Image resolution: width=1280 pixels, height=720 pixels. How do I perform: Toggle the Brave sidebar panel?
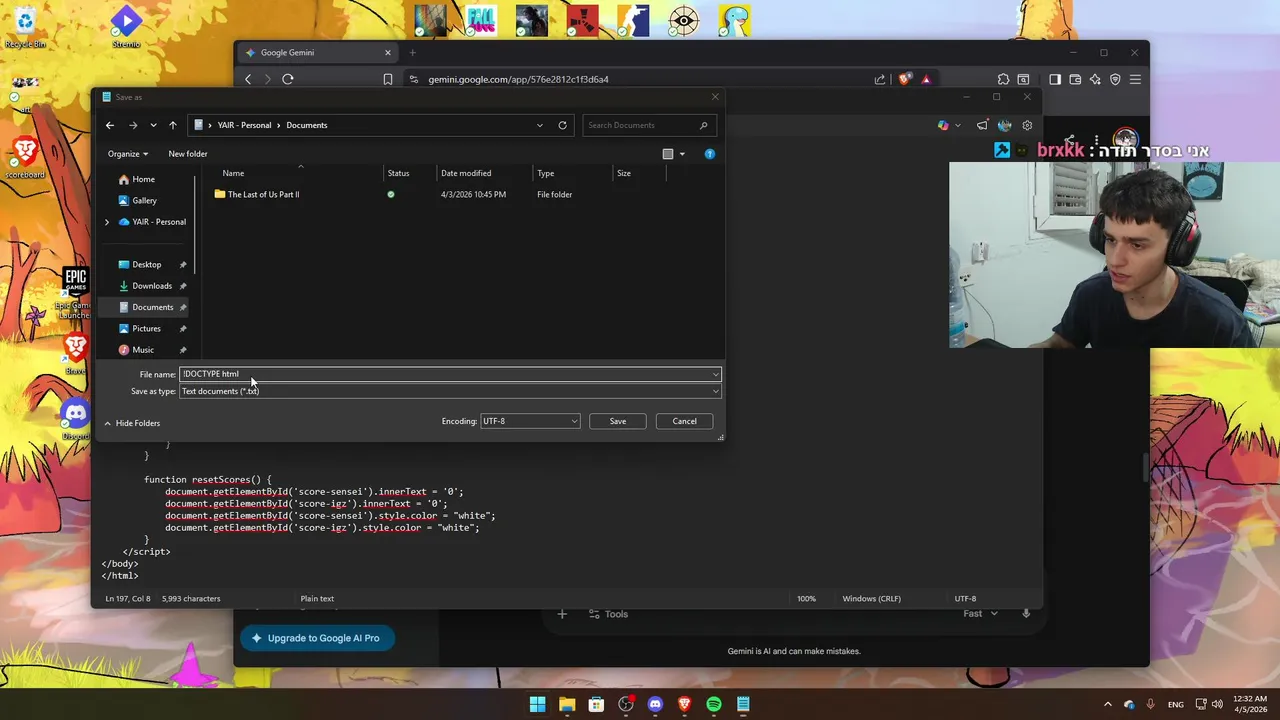click(1055, 79)
